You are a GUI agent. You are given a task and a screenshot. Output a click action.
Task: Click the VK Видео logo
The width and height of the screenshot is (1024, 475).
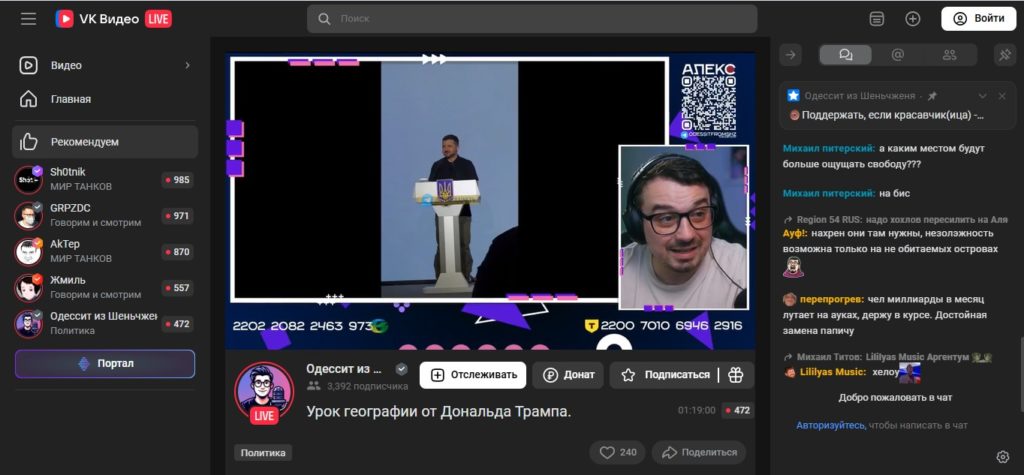click(97, 18)
